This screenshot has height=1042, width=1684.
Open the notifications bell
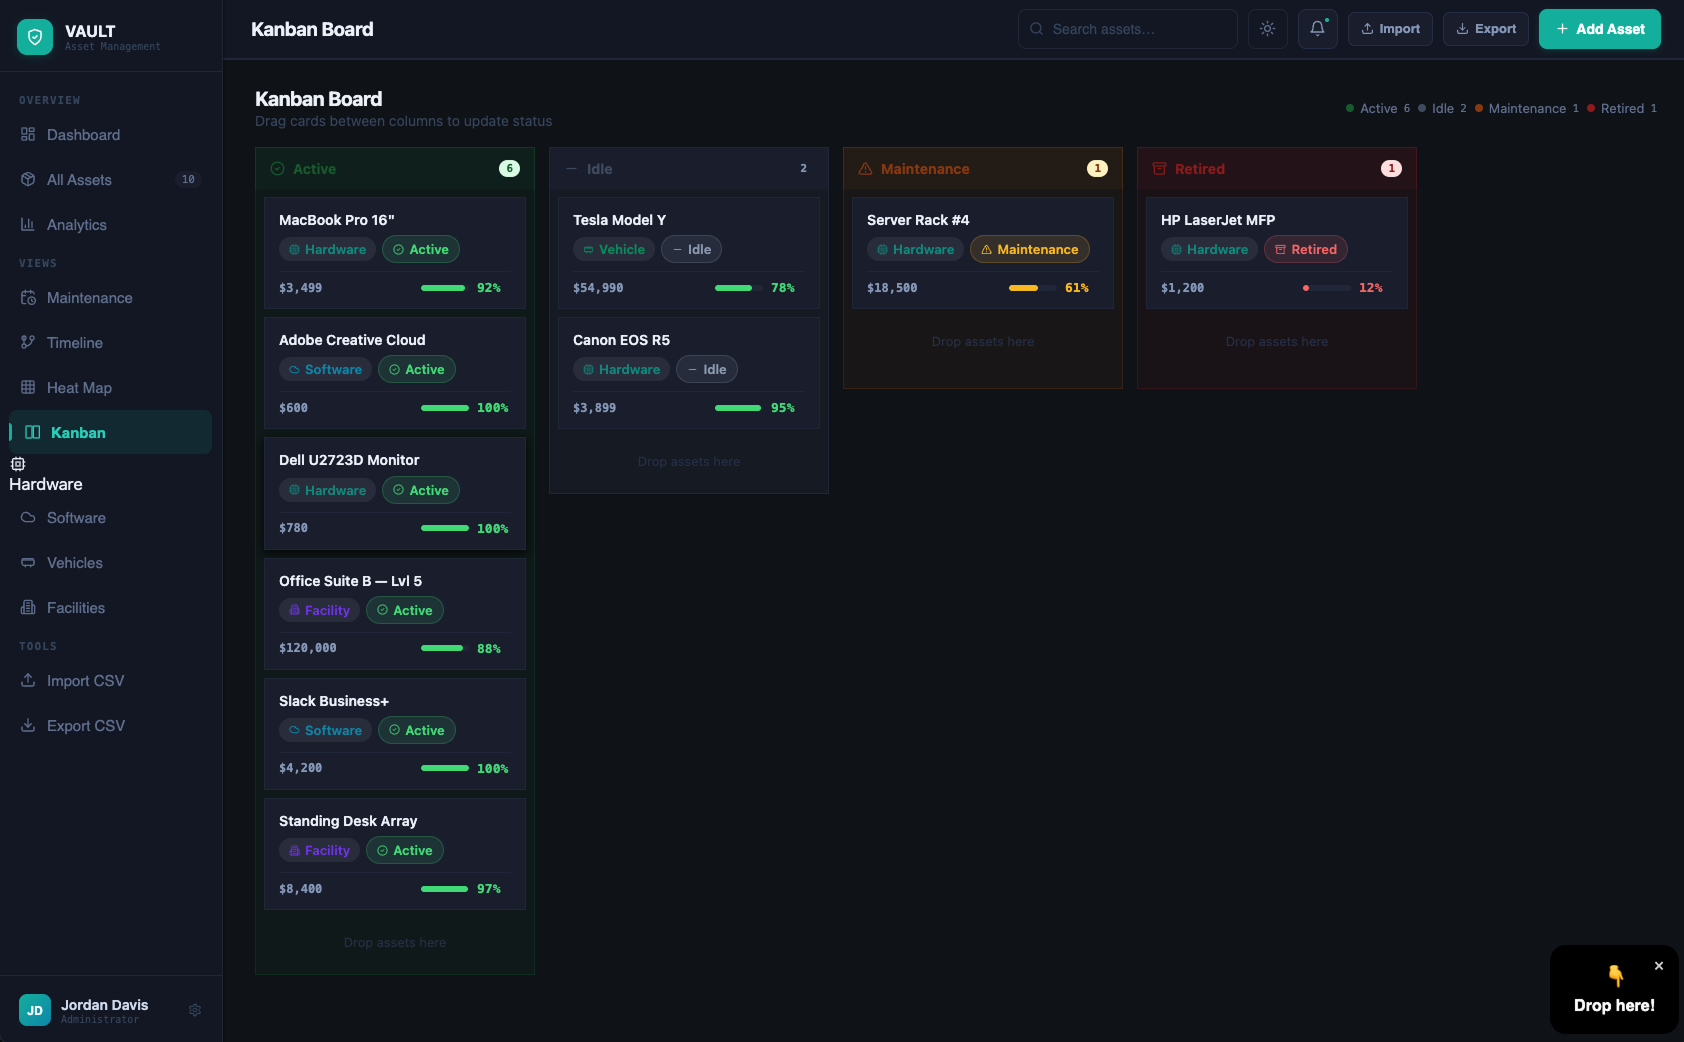click(x=1317, y=29)
